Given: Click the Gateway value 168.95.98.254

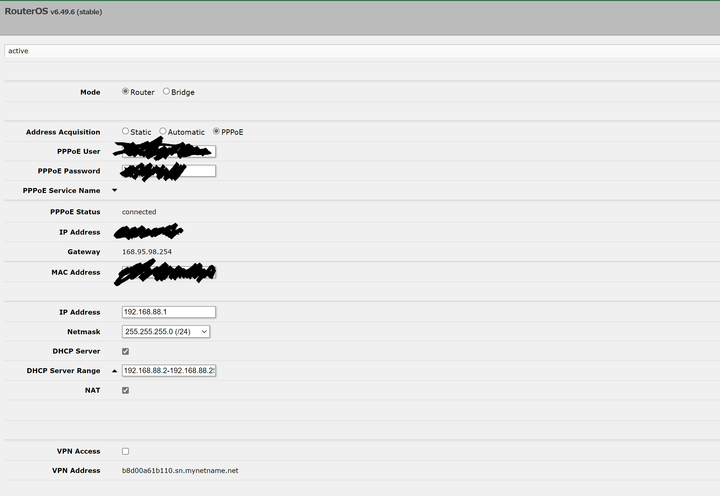Looking at the screenshot, I should (x=146, y=252).
